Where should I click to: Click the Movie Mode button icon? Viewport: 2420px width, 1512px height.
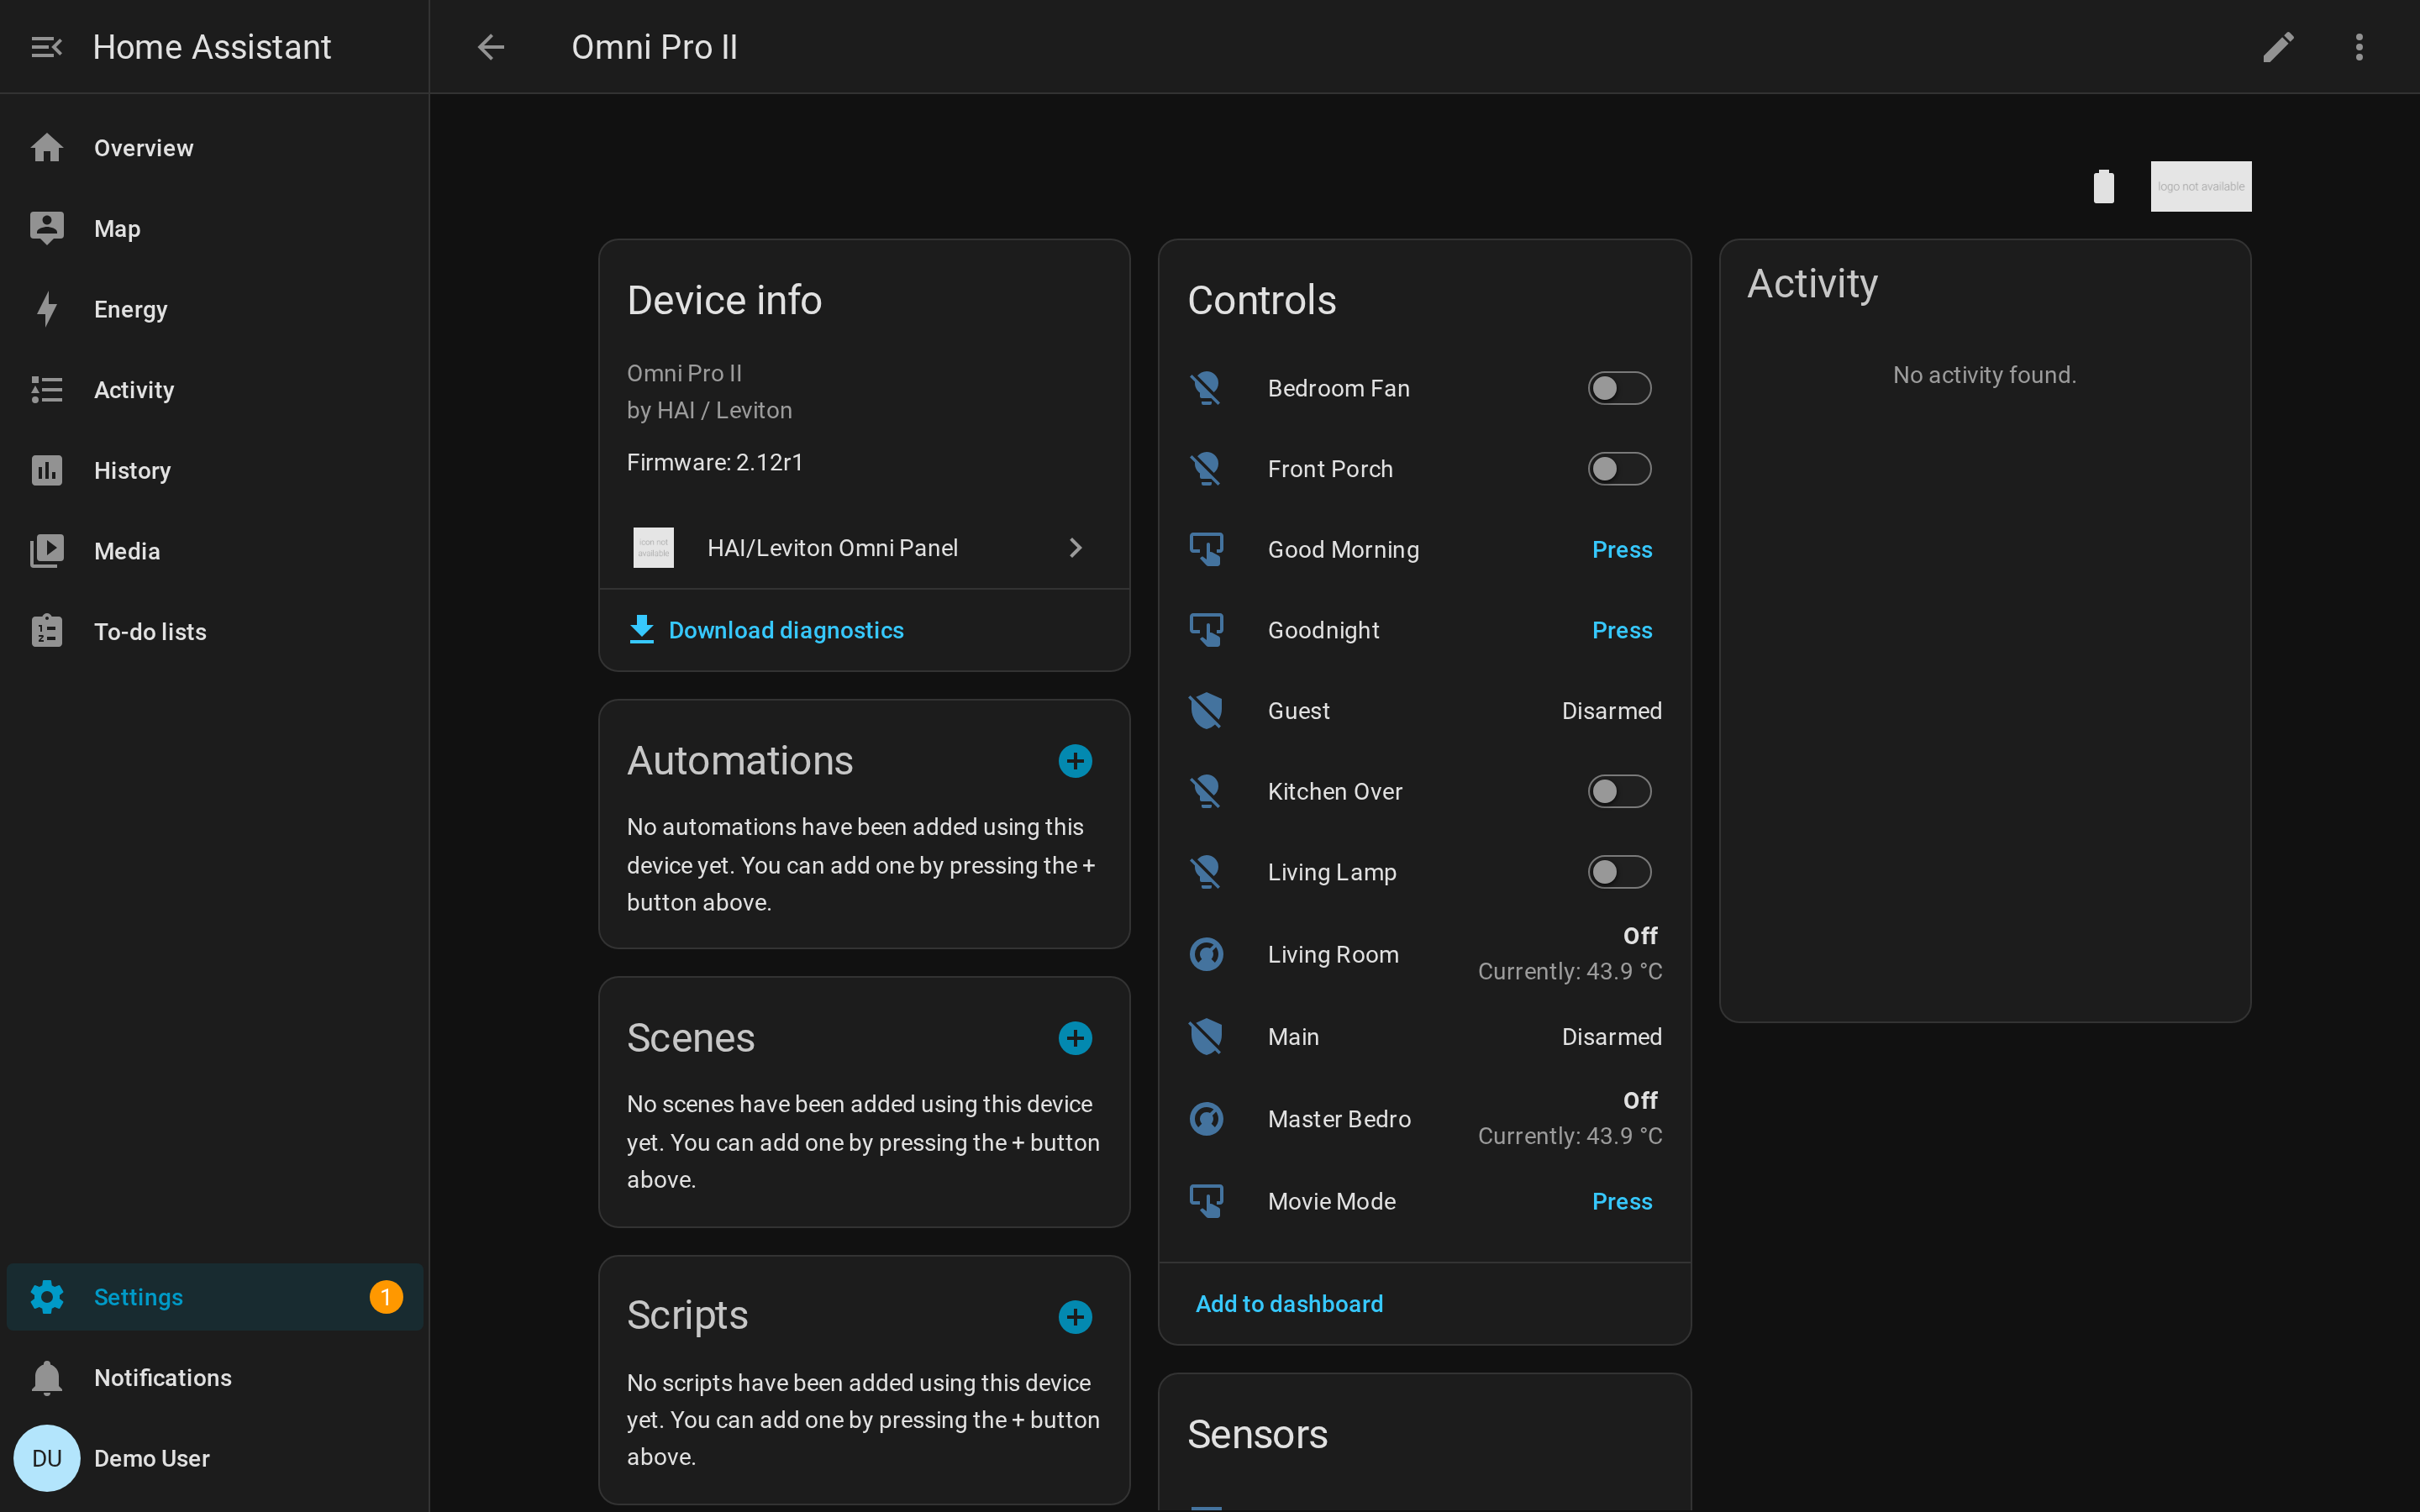pyautogui.click(x=1206, y=1201)
